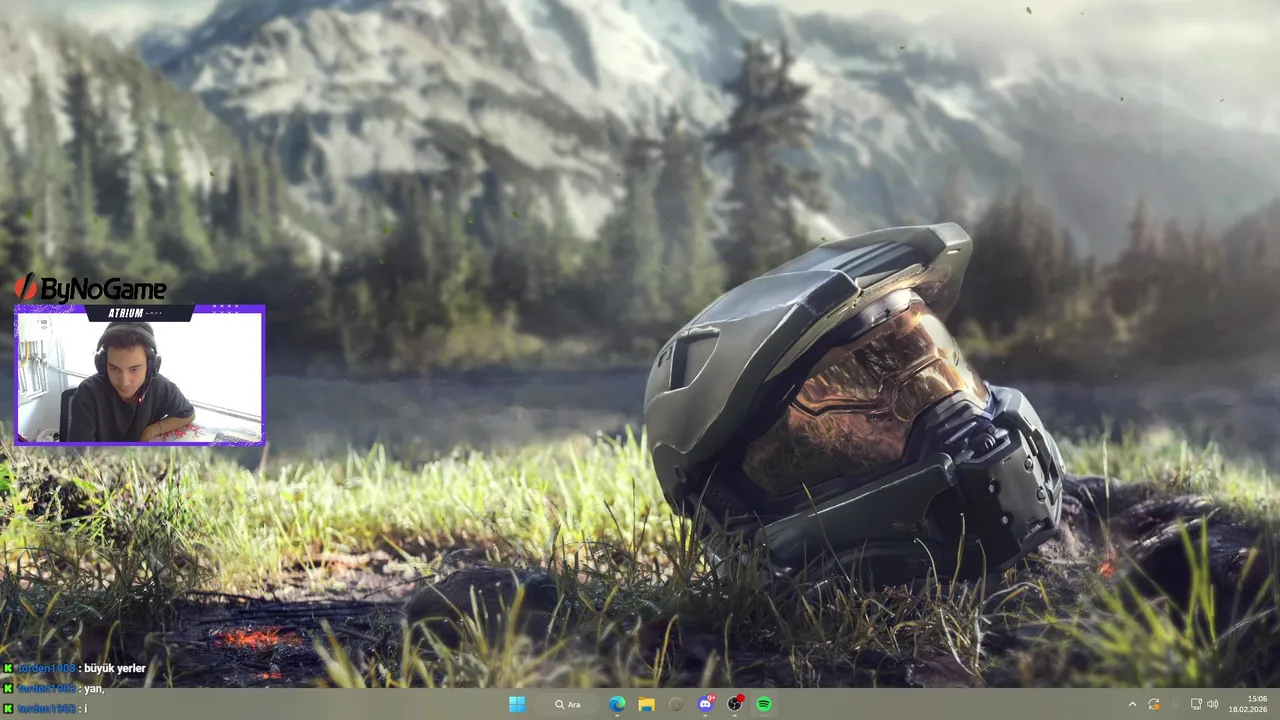Click the microphone tray icon
Viewport: 1280px width, 720px height.
tap(1175, 704)
